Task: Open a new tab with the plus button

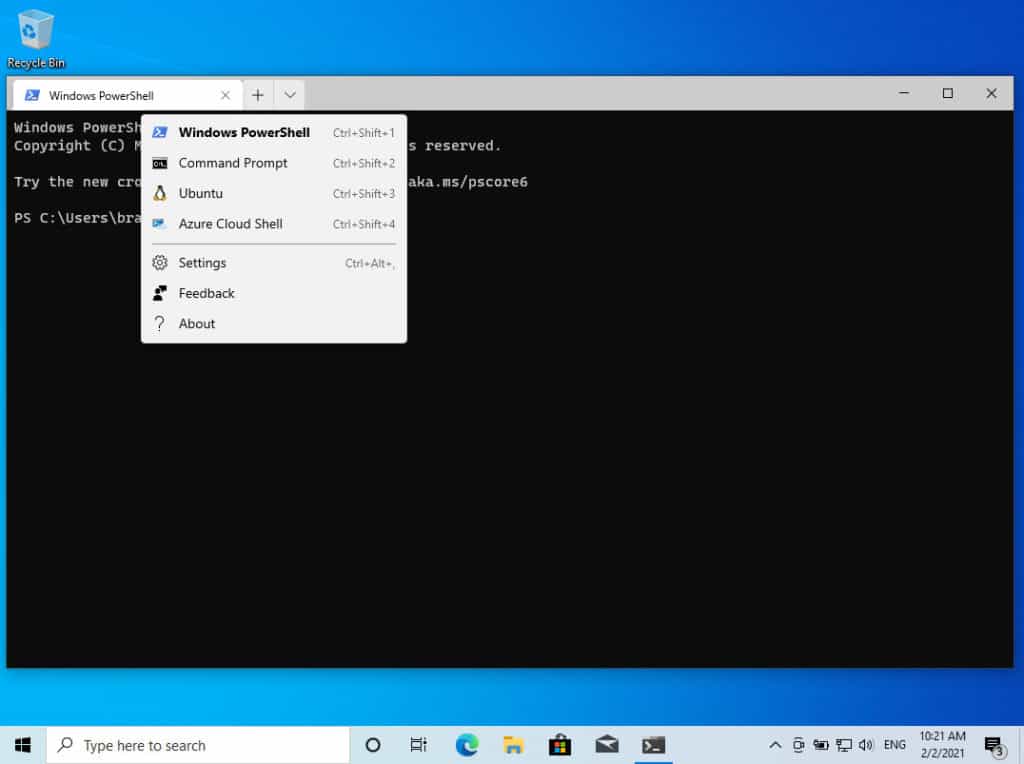Action: [x=257, y=93]
